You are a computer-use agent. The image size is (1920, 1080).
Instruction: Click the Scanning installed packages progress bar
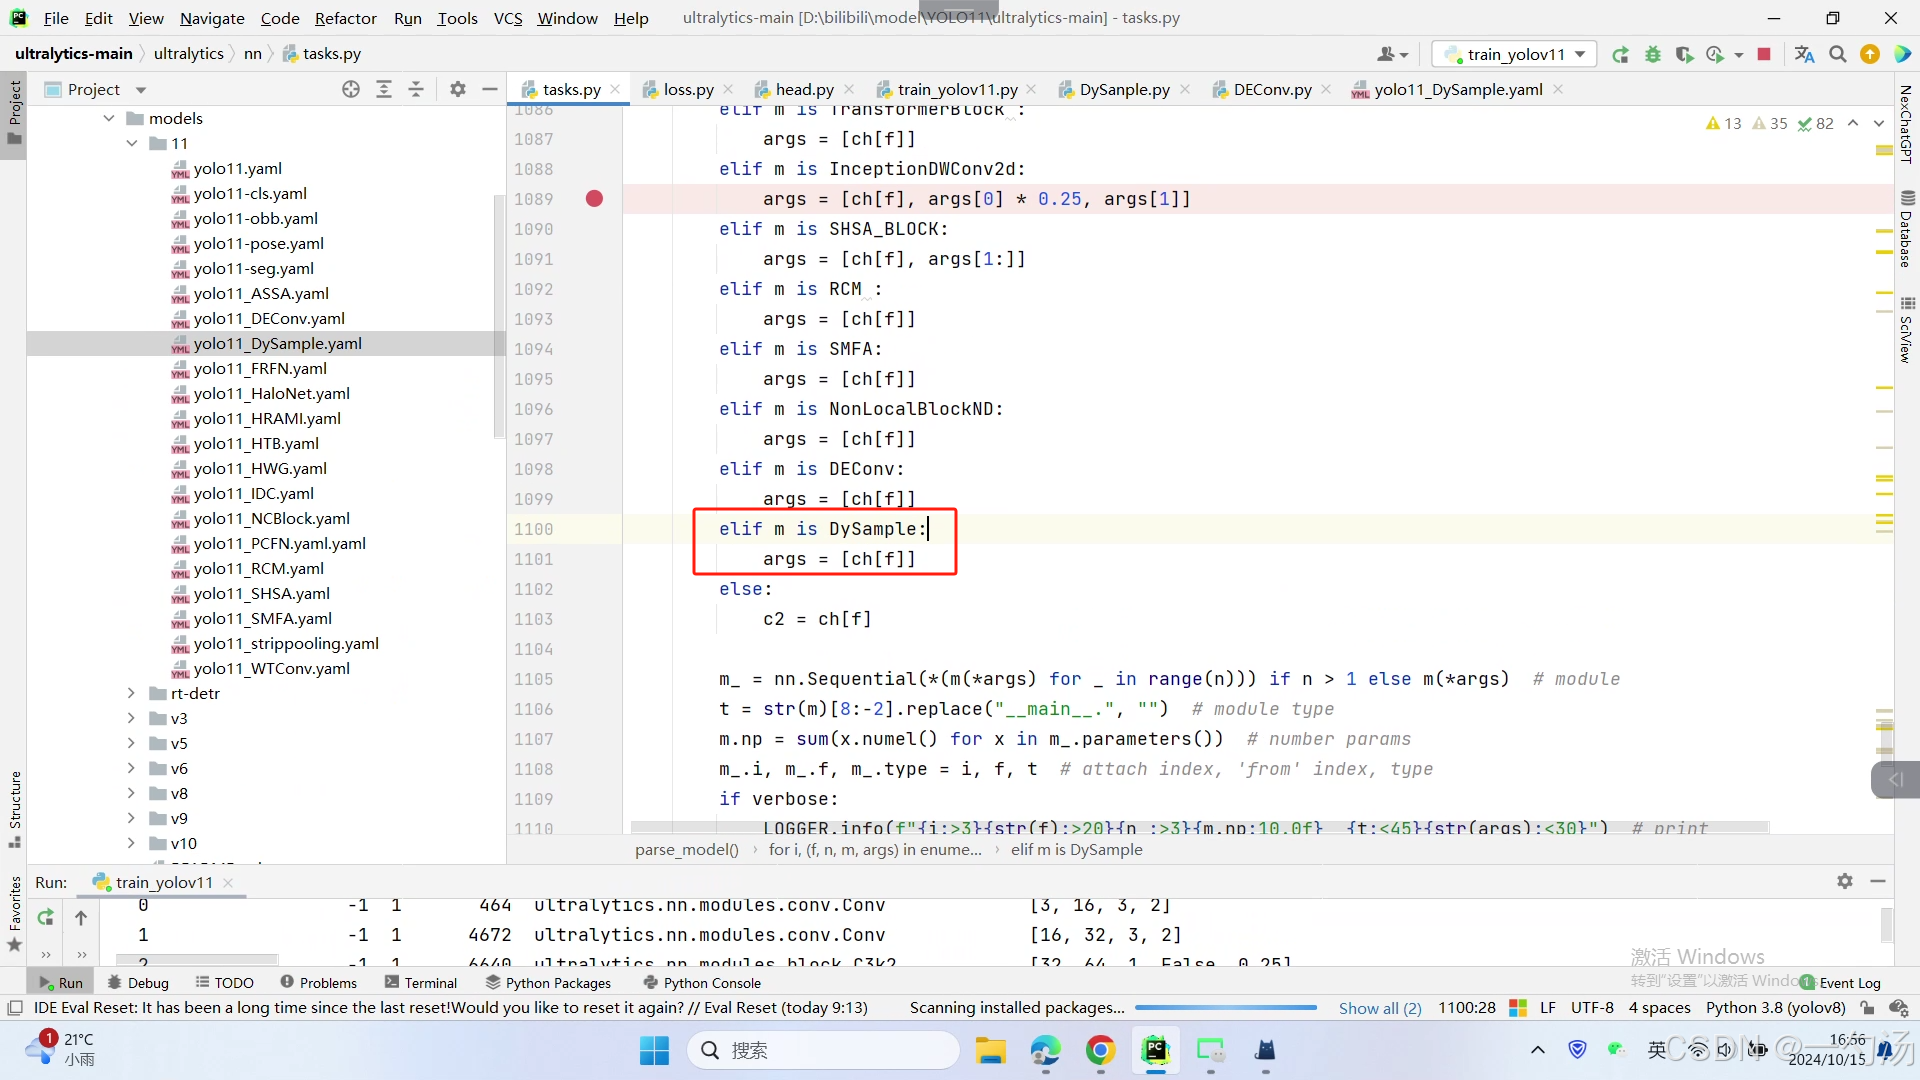(1226, 1008)
